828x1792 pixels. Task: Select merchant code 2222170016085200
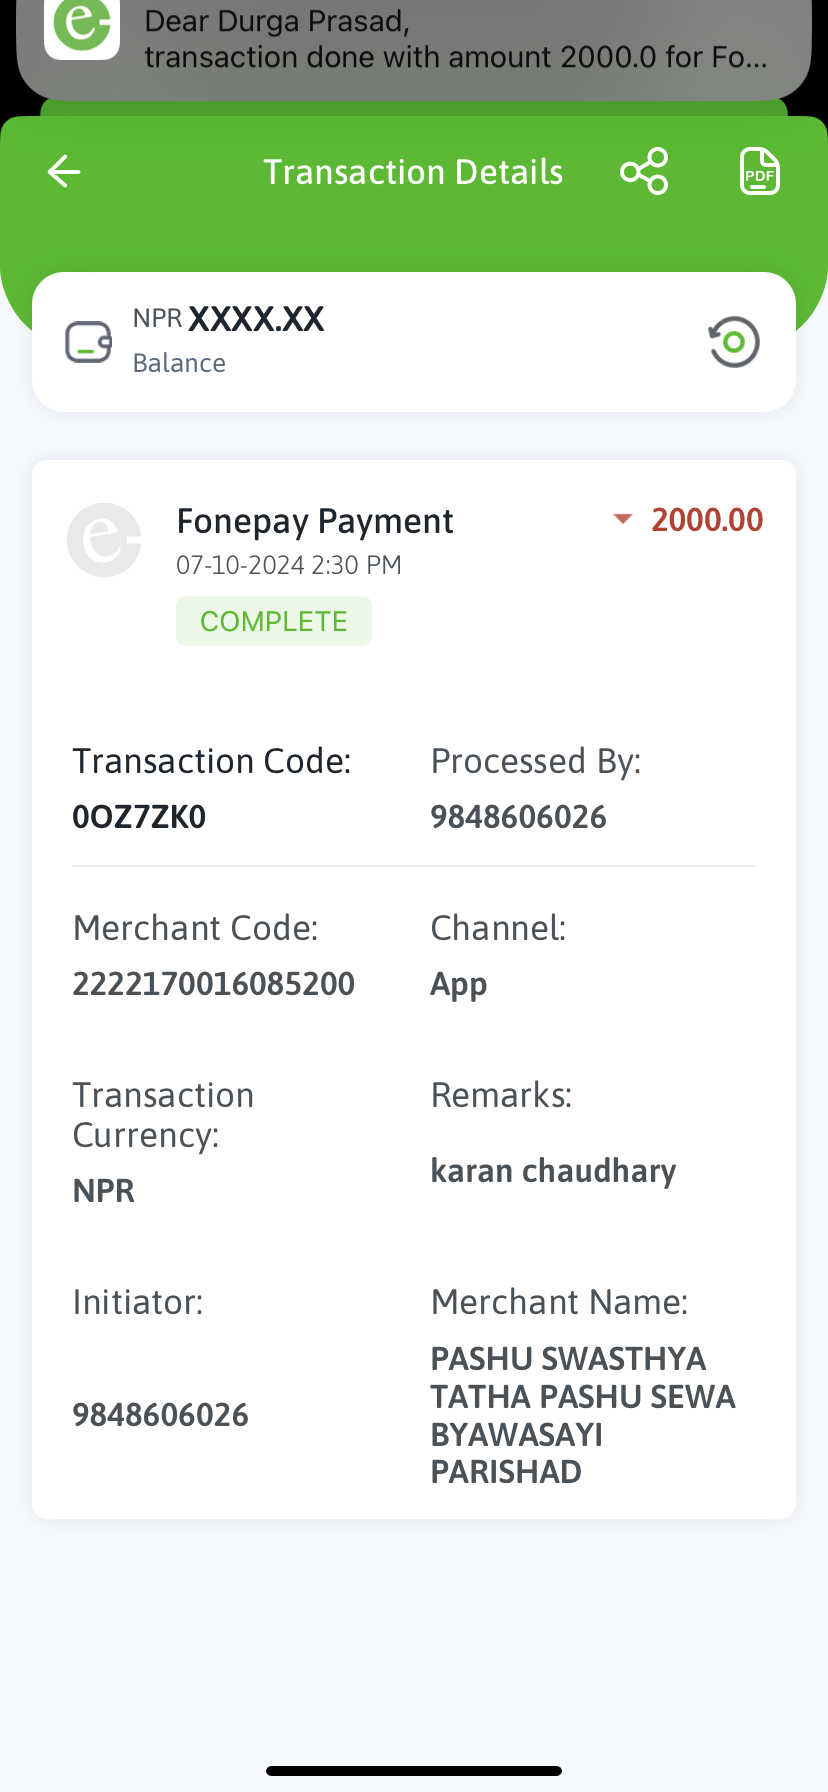click(x=214, y=984)
